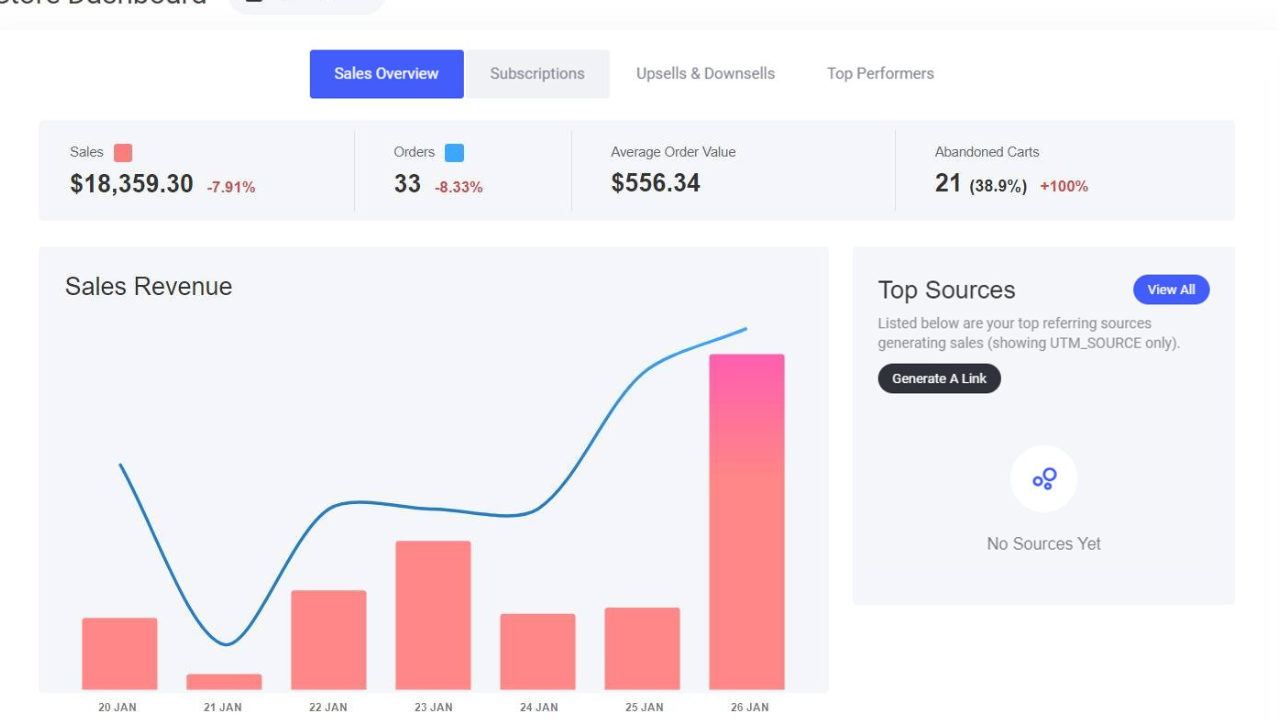Select the 24 JAN revenue bar
1280x720 pixels.
(538, 651)
